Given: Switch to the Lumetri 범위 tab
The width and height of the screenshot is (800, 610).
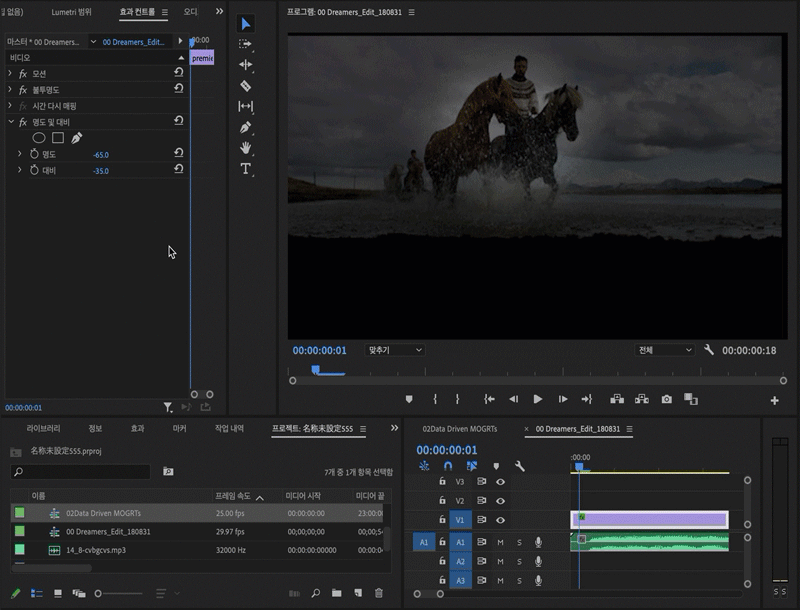Looking at the screenshot, I should [x=71, y=12].
